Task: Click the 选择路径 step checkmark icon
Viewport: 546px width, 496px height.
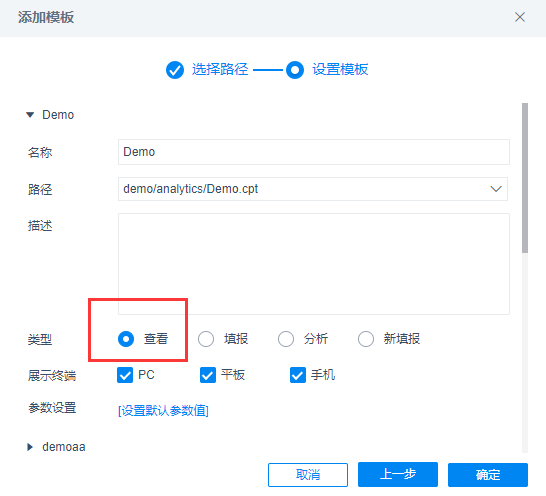Action: pyautogui.click(x=175, y=70)
